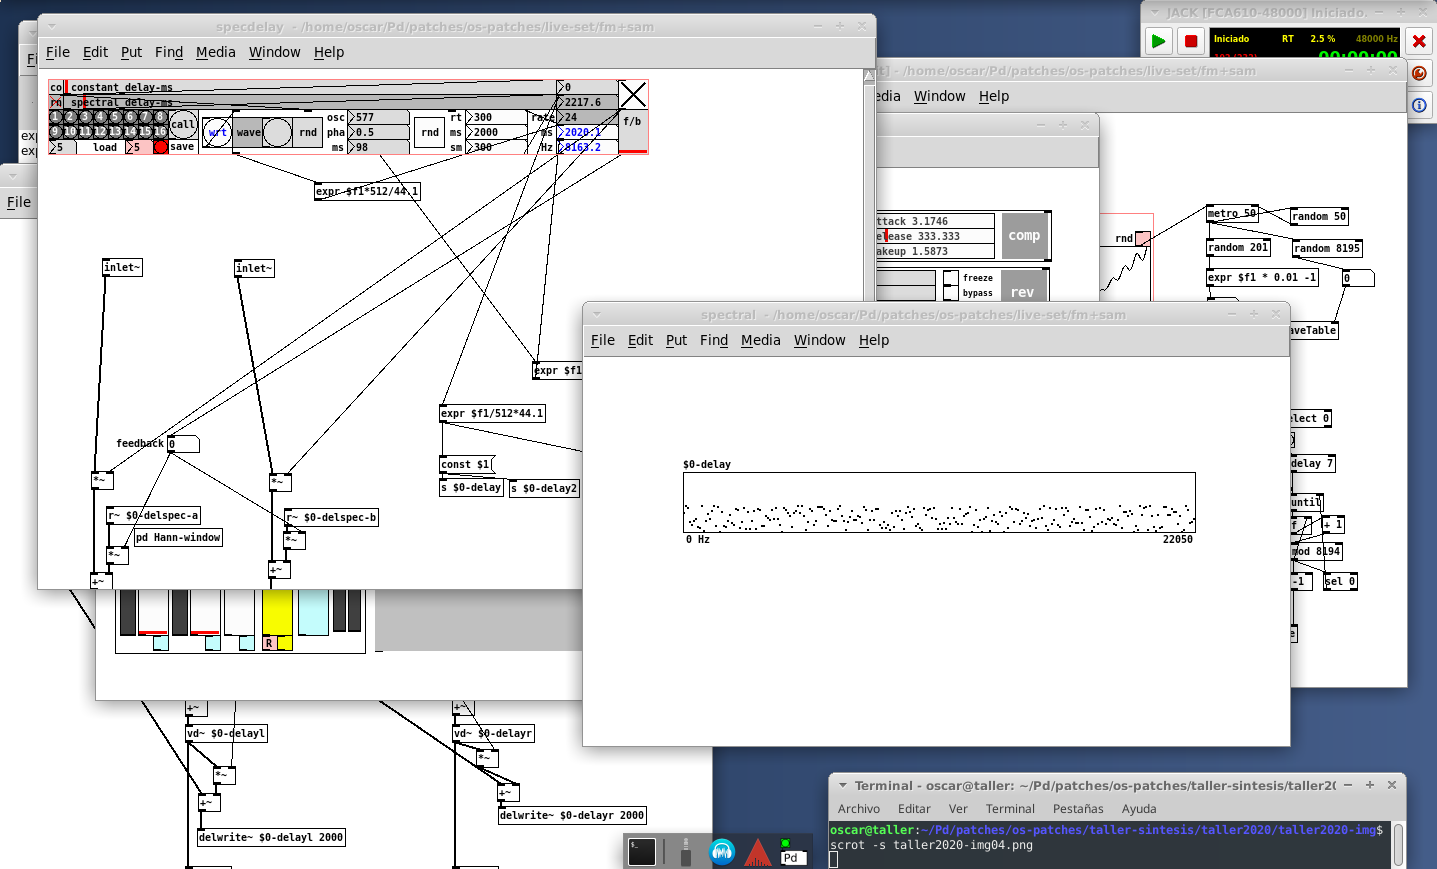Start JACK with the green play button
The height and width of the screenshot is (869, 1437).
pos(1158,41)
